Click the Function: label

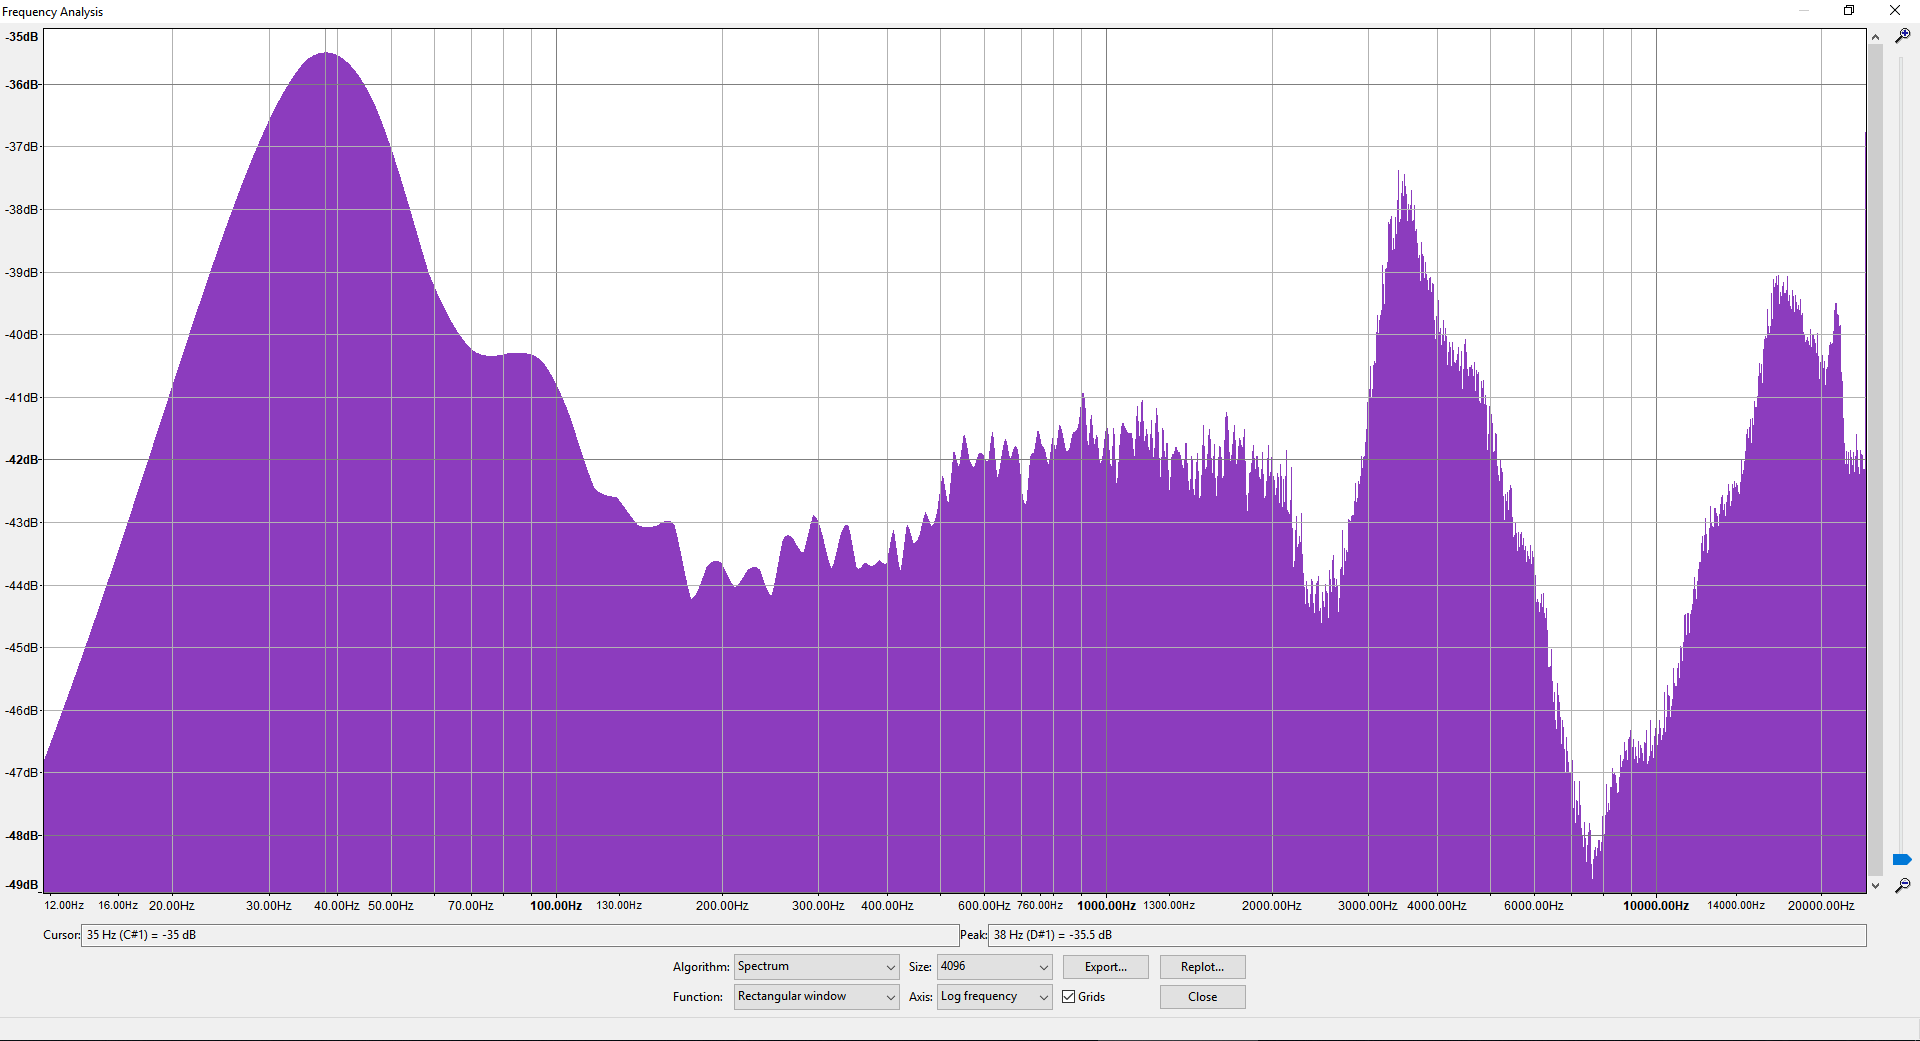coord(698,997)
